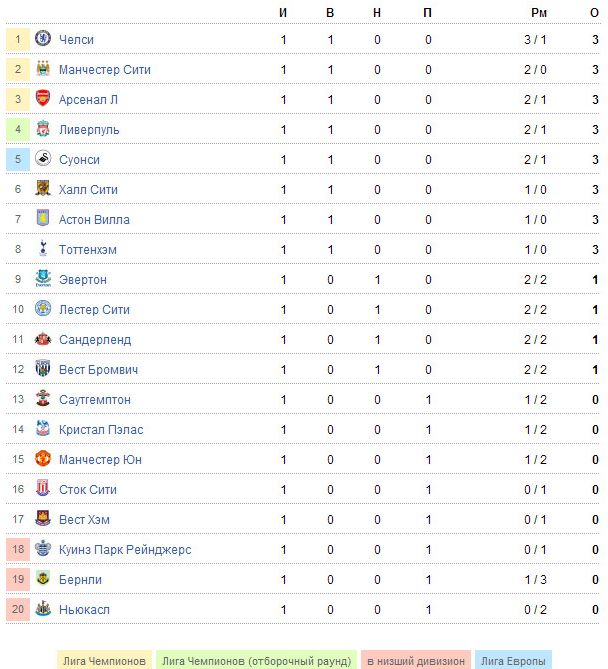Open Куинз Парк Рейнджерс team page

point(125,550)
